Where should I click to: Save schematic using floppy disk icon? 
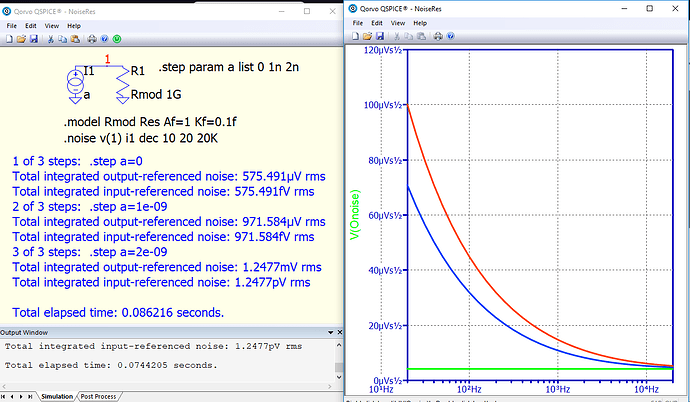point(34,38)
